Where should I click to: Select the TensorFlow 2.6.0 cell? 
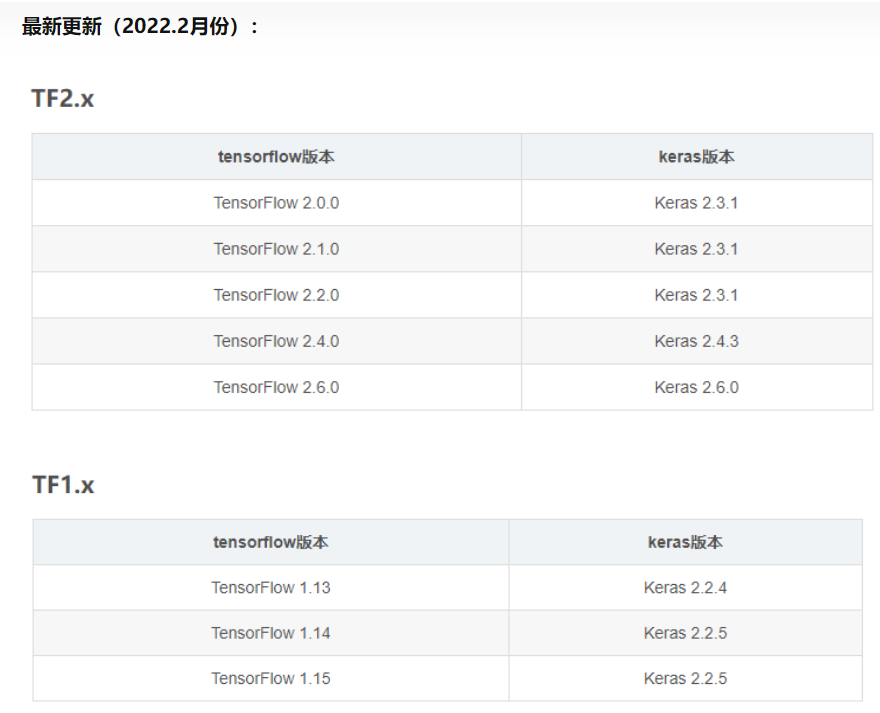pyautogui.click(x=276, y=387)
